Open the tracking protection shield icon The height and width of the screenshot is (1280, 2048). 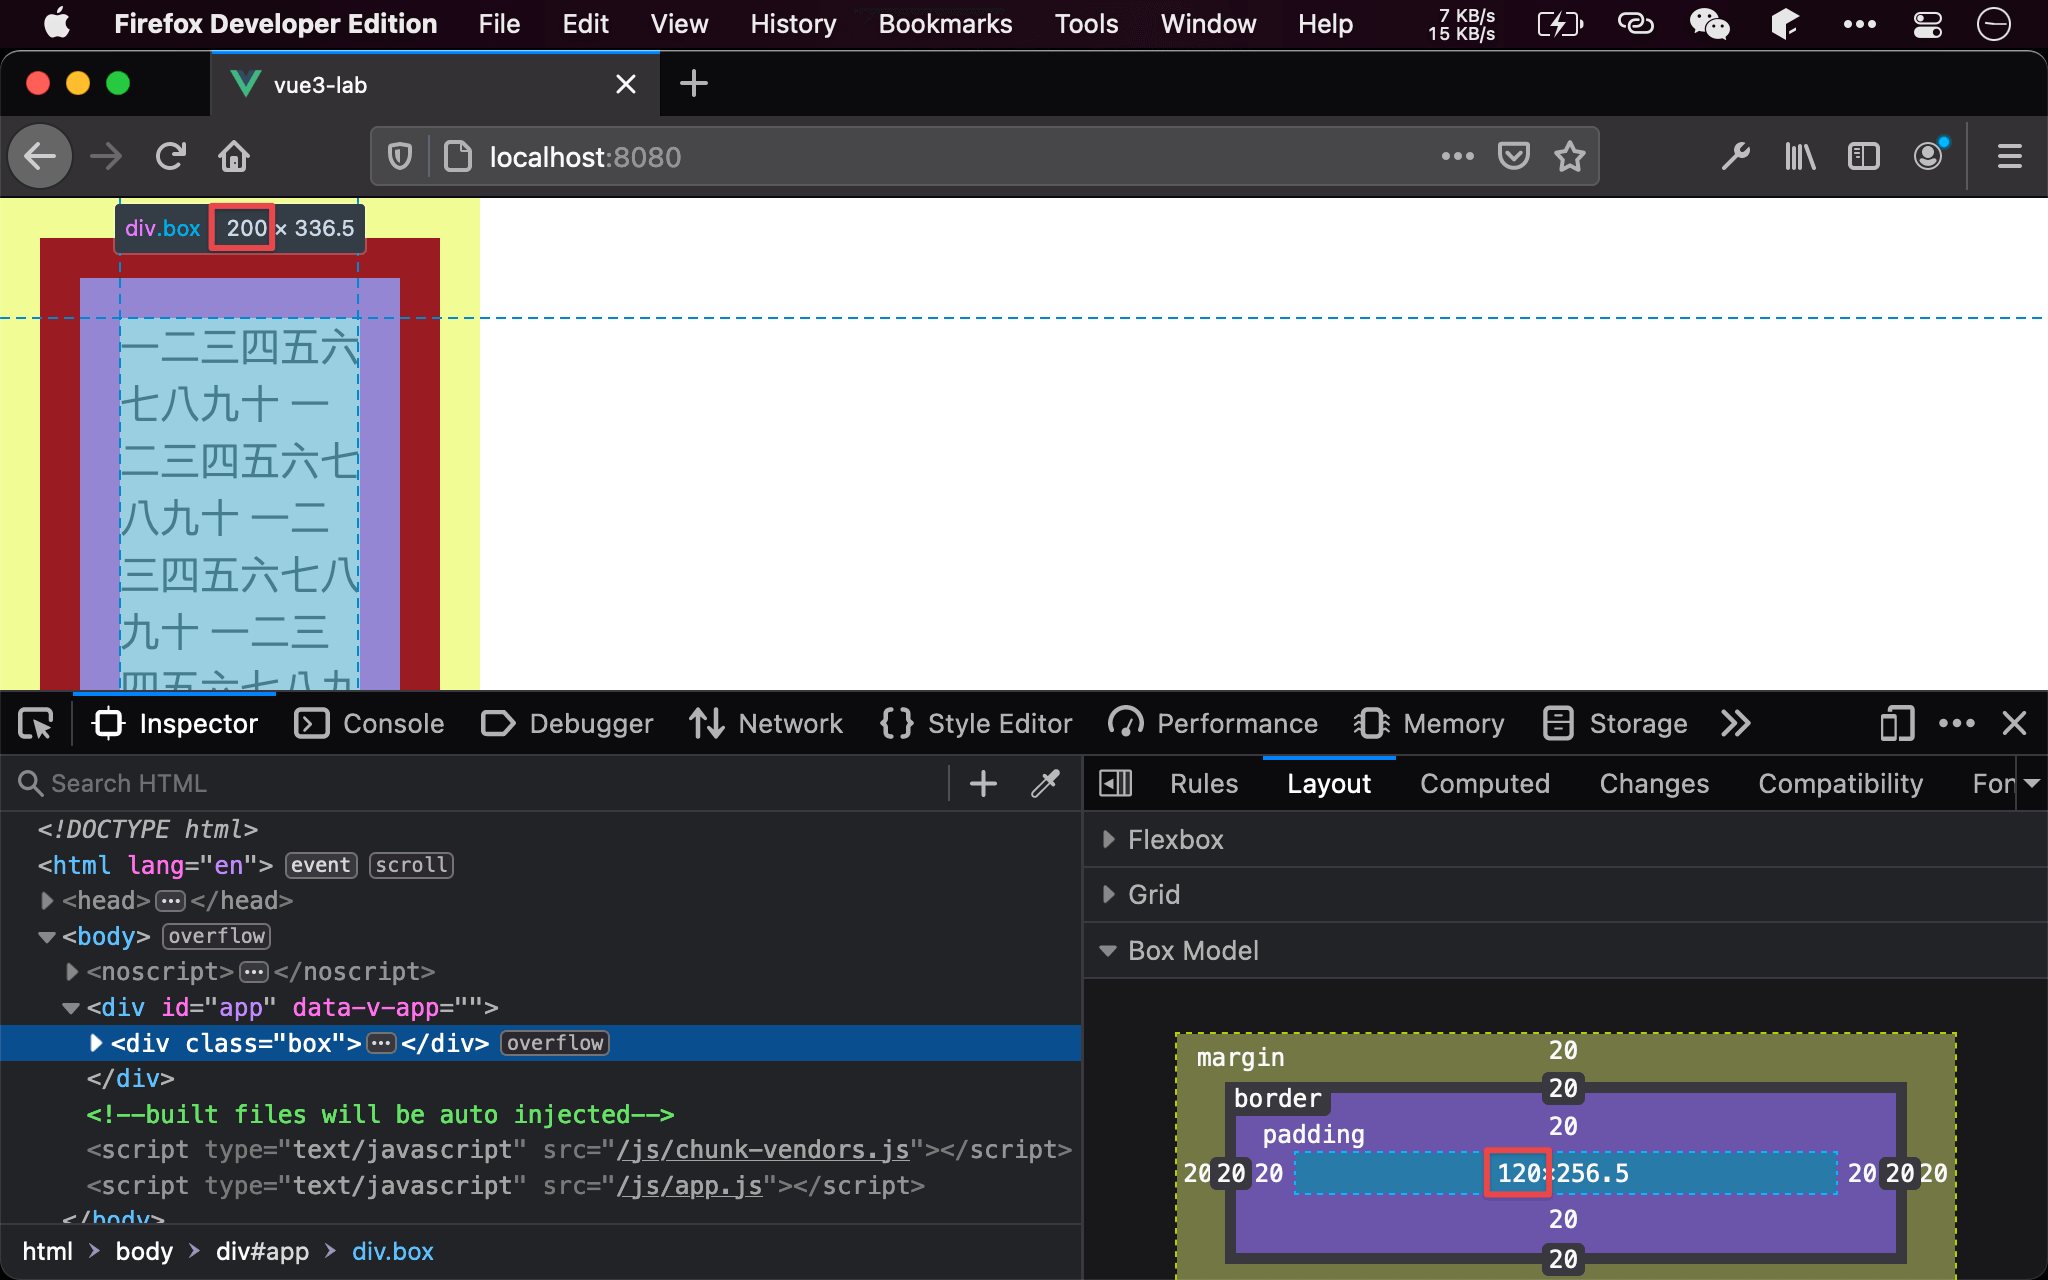(x=400, y=157)
